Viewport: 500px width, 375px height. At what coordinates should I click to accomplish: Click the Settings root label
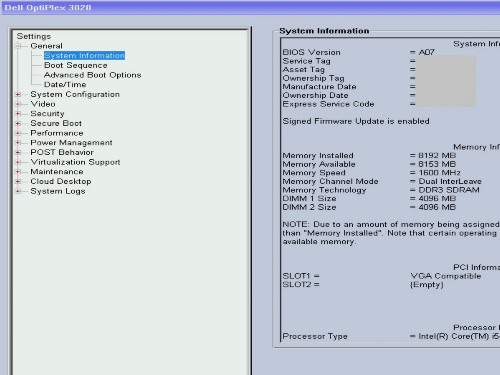(34, 36)
